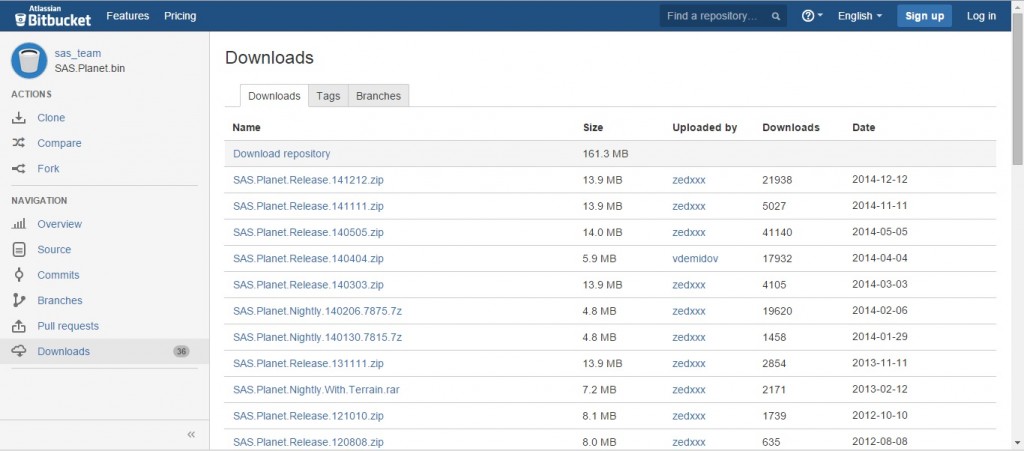Open Compare in the sidebar

pos(59,143)
